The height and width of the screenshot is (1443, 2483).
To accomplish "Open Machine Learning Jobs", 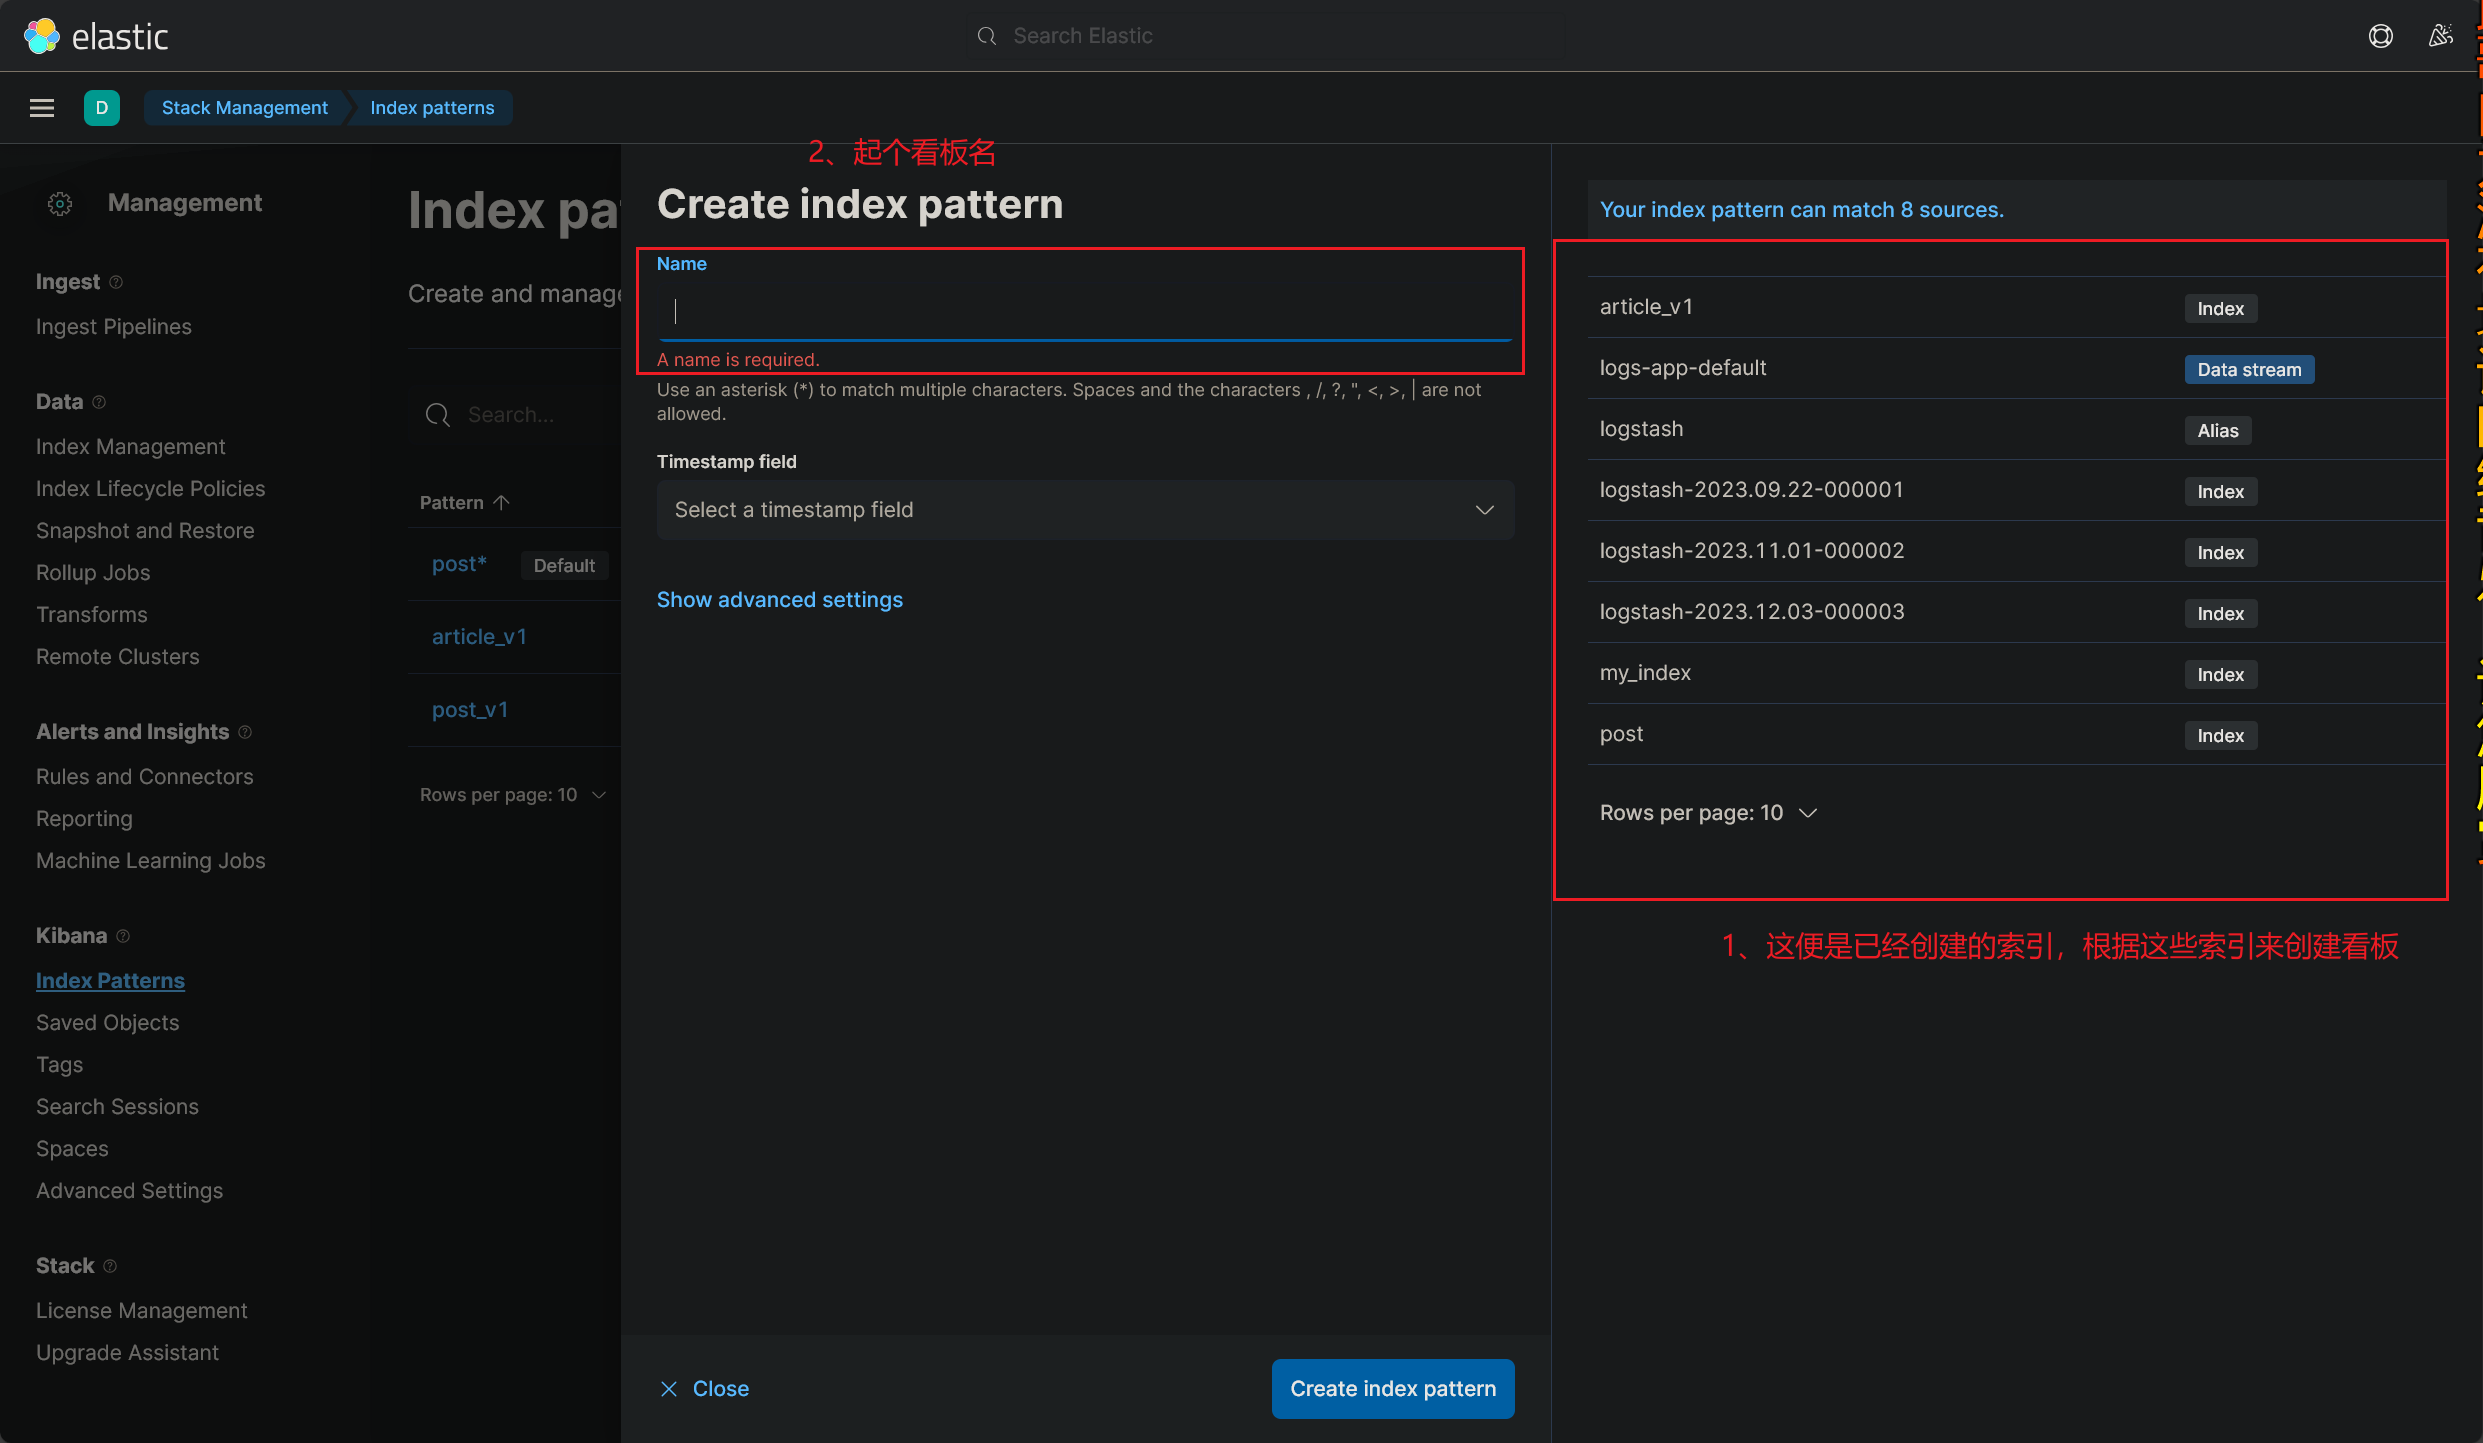I will pyautogui.click(x=151, y=861).
